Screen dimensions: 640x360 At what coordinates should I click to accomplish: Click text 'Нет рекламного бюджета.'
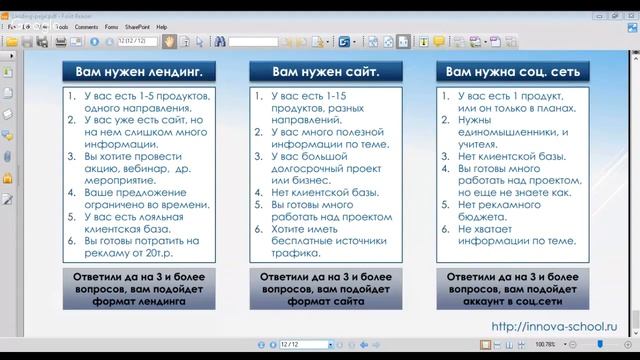pos(499,211)
